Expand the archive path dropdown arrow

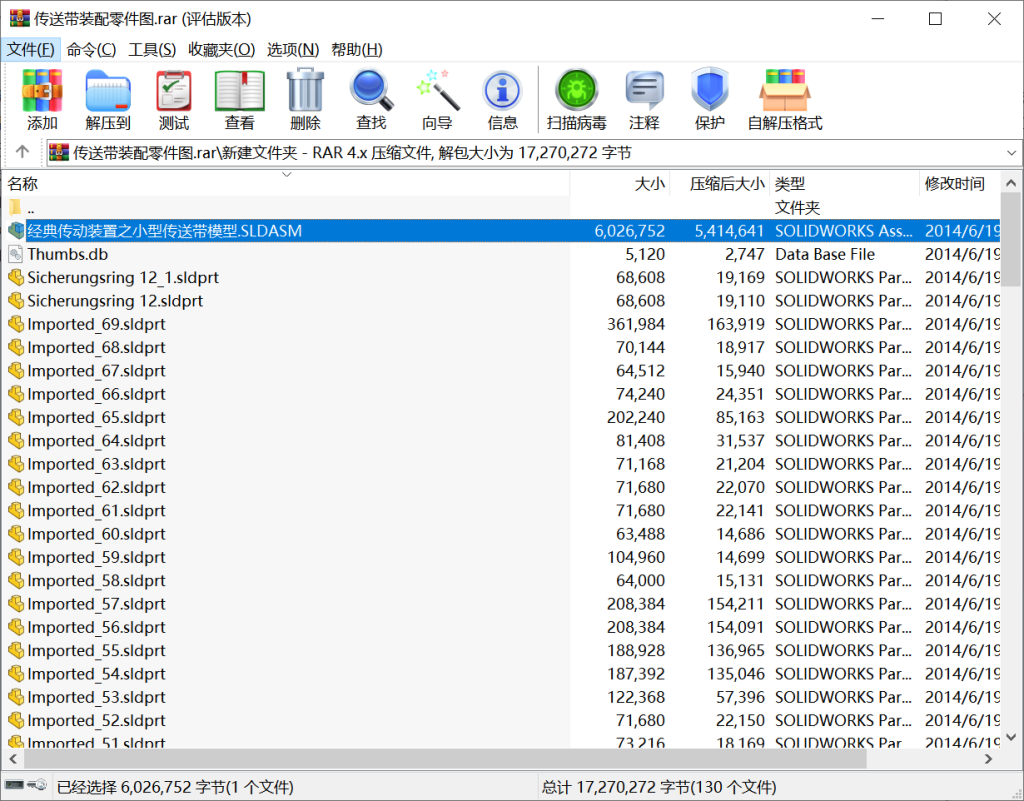pyautogui.click(x=1010, y=153)
